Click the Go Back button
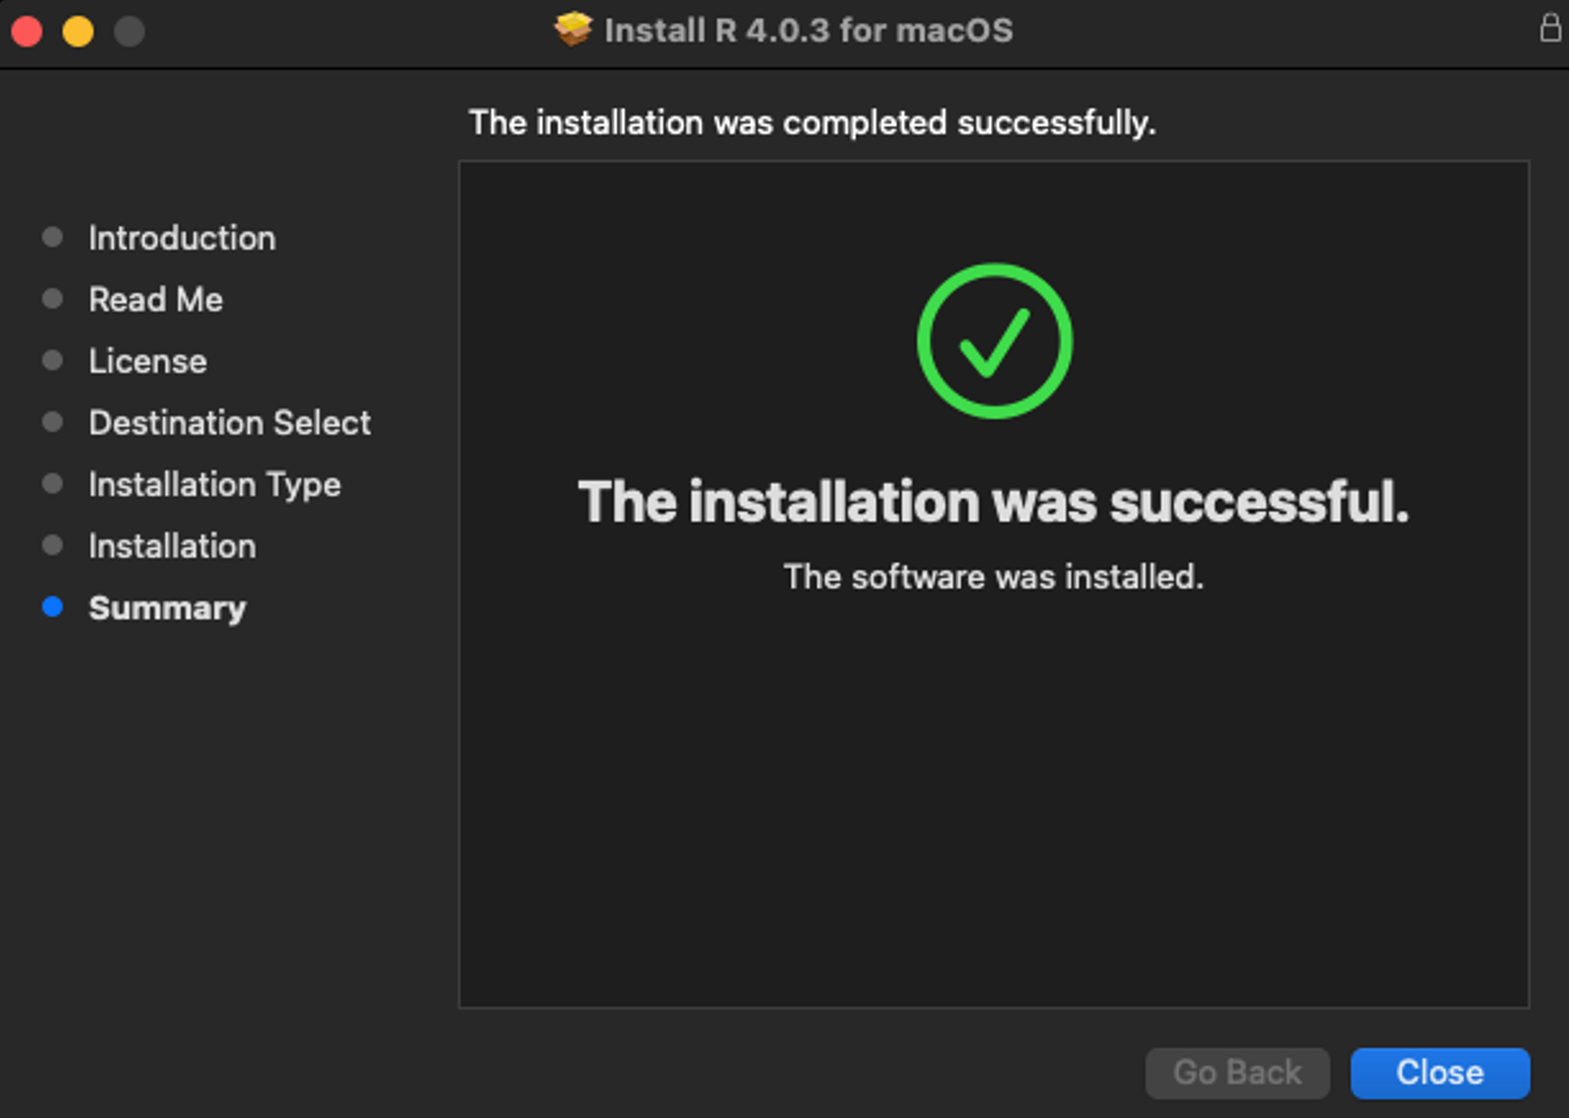 (1237, 1072)
